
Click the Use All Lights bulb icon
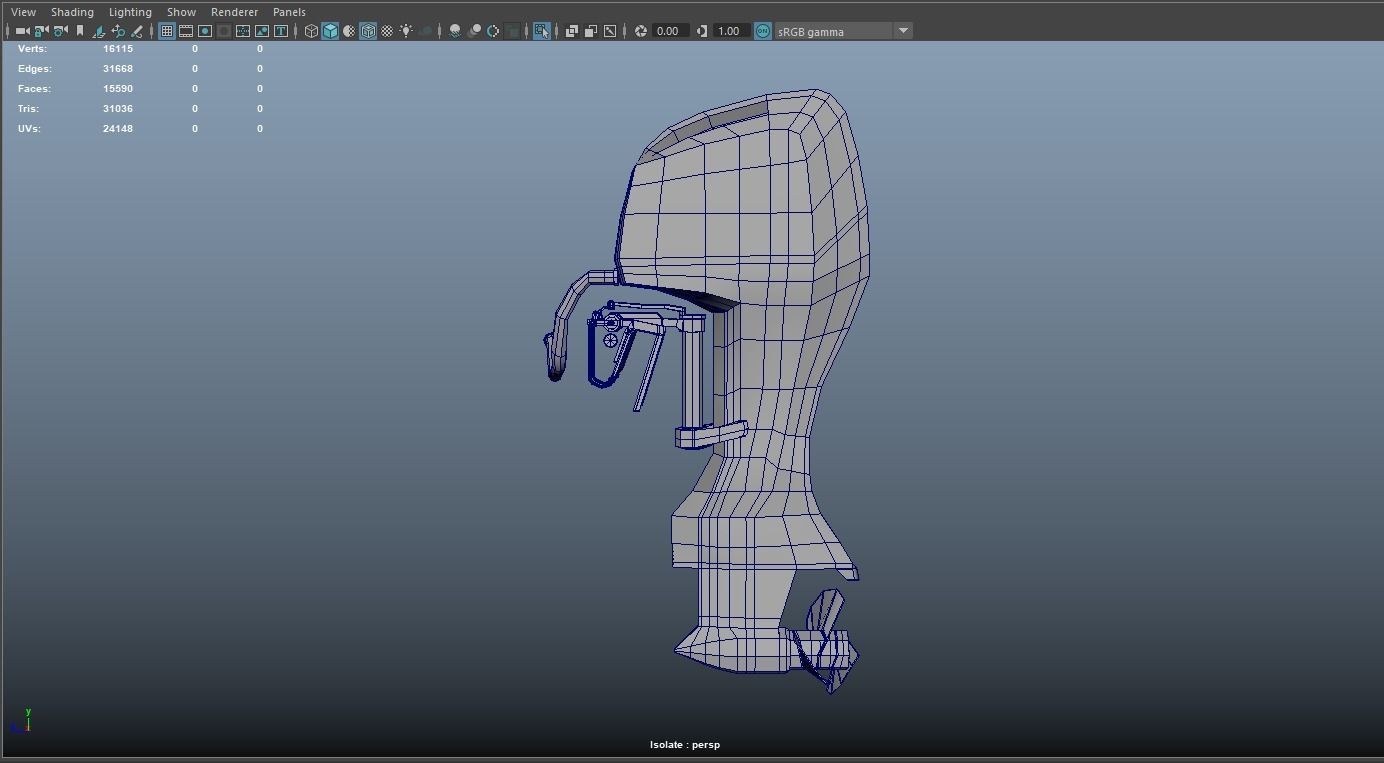(x=406, y=31)
